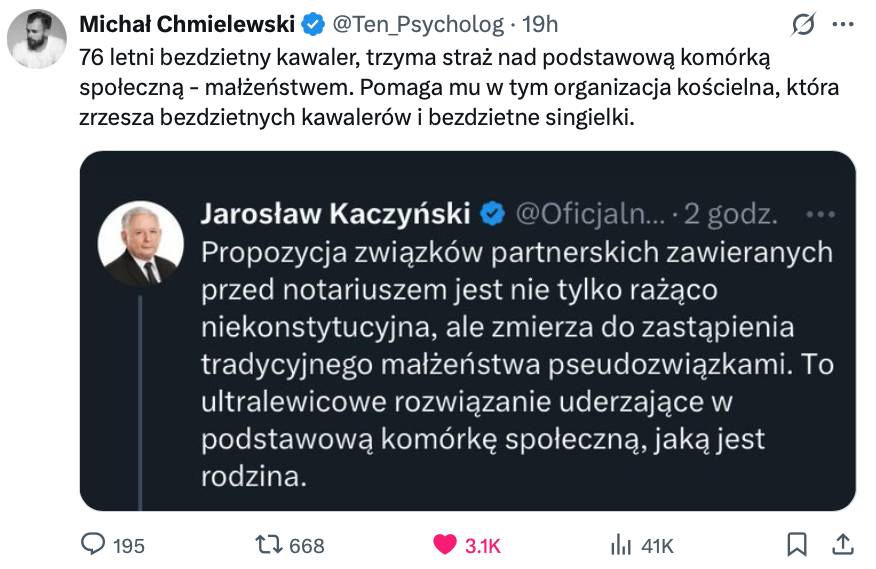876x569 pixels.
Task: Click the reply speech bubble icon
Action: tap(93, 544)
